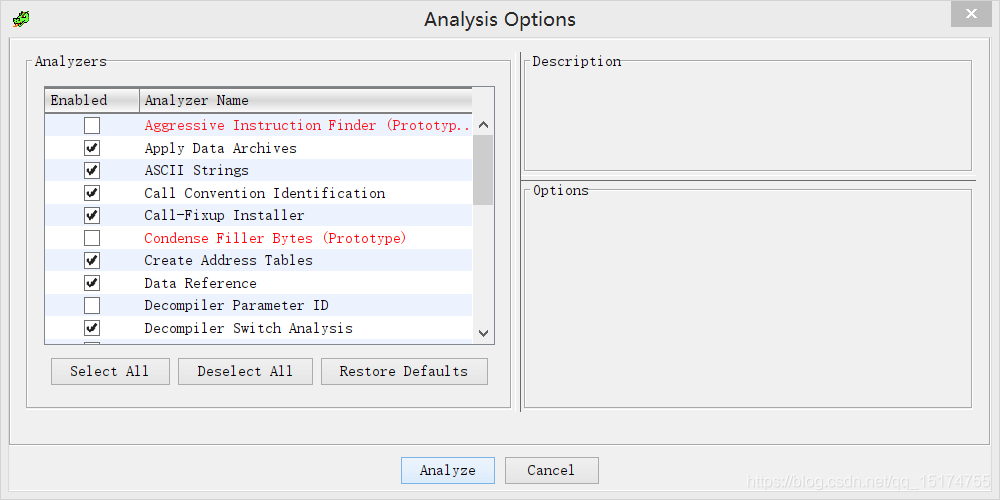Start analysis with Analyze button
The width and height of the screenshot is (1000, 500).
[447, 470]
